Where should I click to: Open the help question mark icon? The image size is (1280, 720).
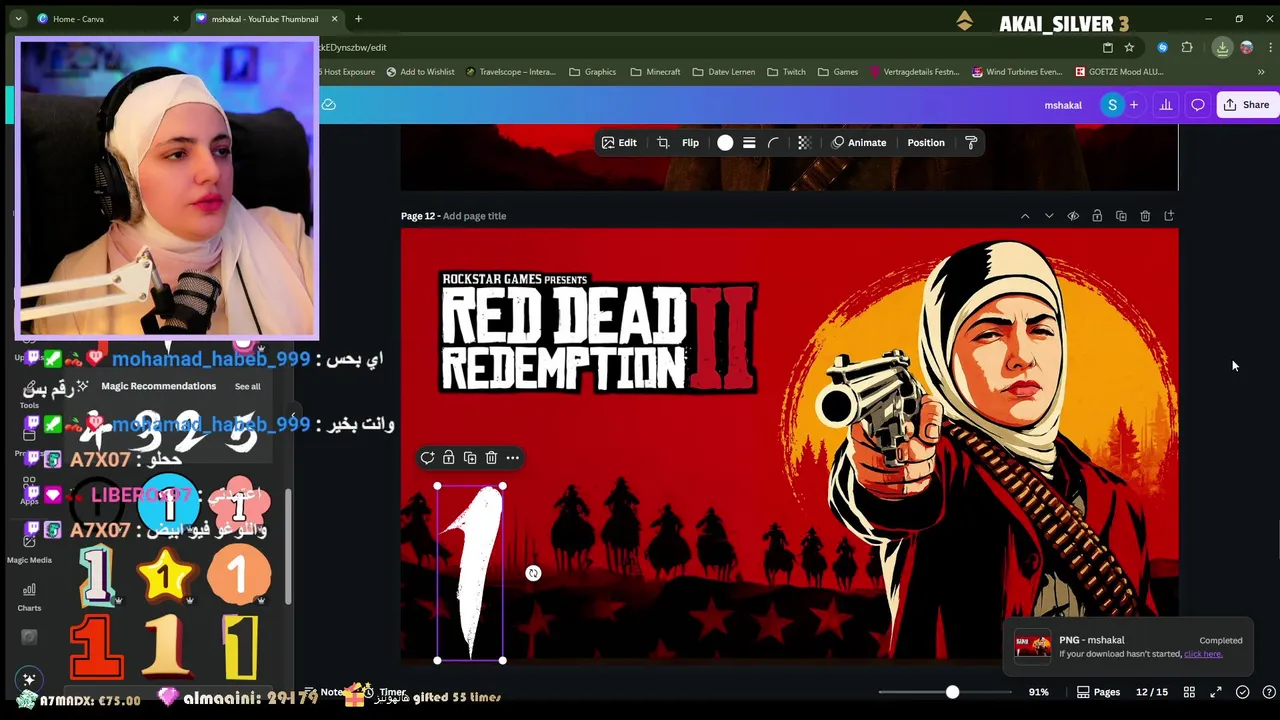click(1269, 692)
